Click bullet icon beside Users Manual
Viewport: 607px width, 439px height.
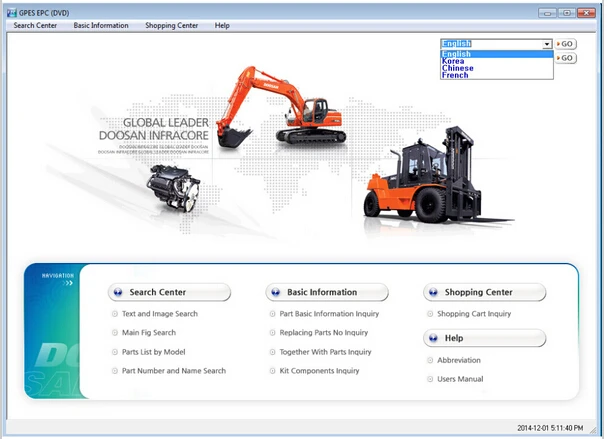click(430, 379)
